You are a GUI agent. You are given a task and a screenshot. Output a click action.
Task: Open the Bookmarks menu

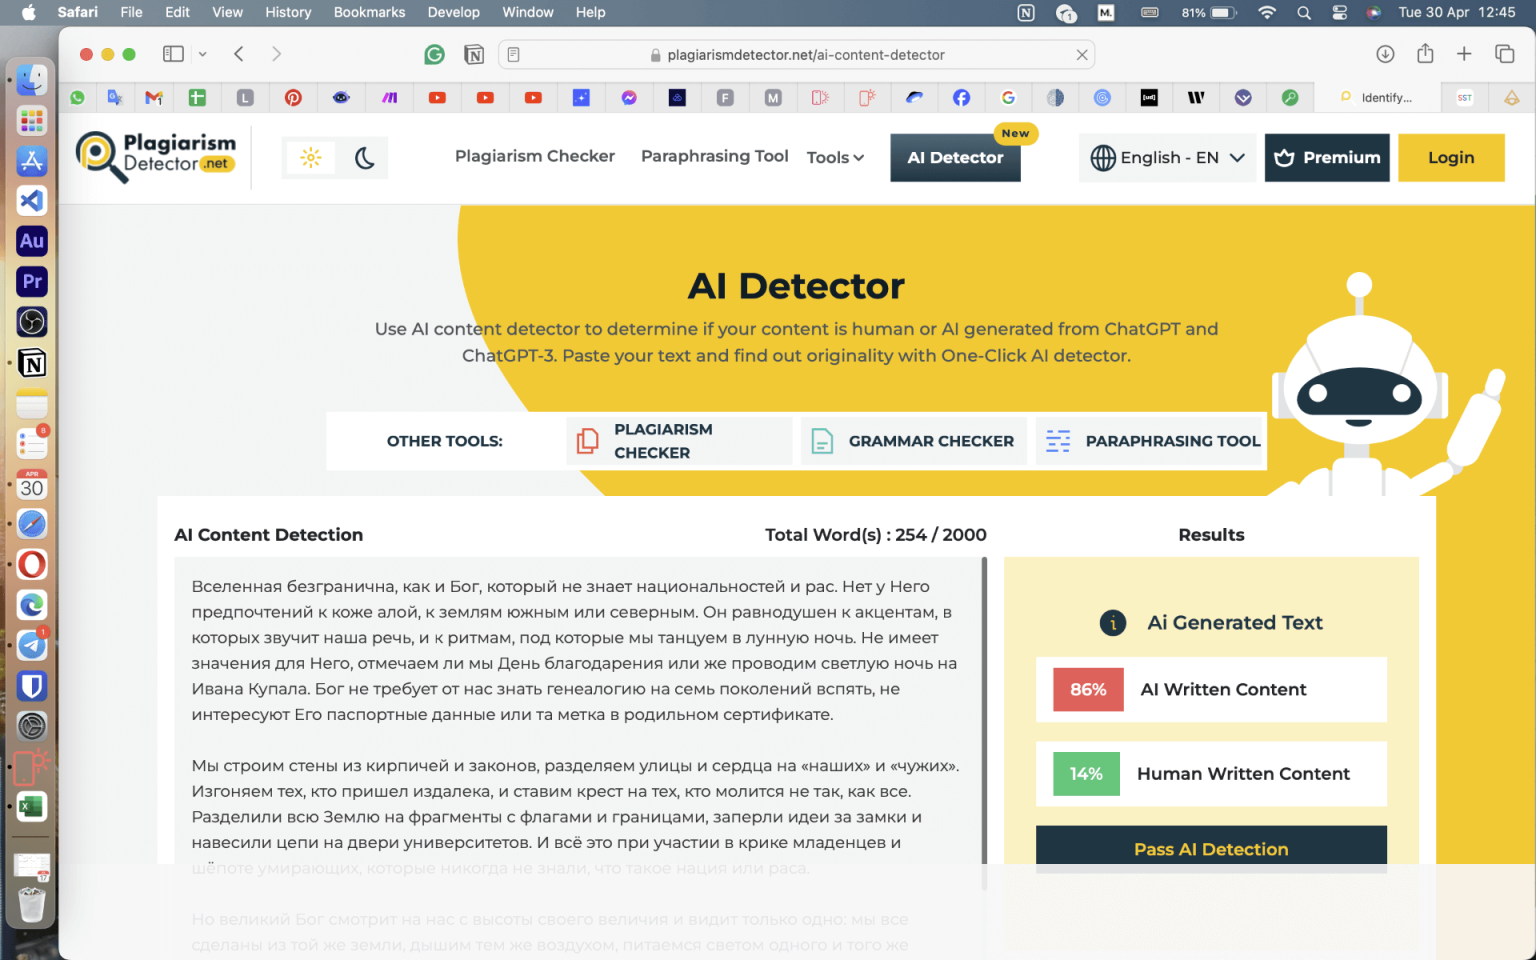click(x=369, y=12)
